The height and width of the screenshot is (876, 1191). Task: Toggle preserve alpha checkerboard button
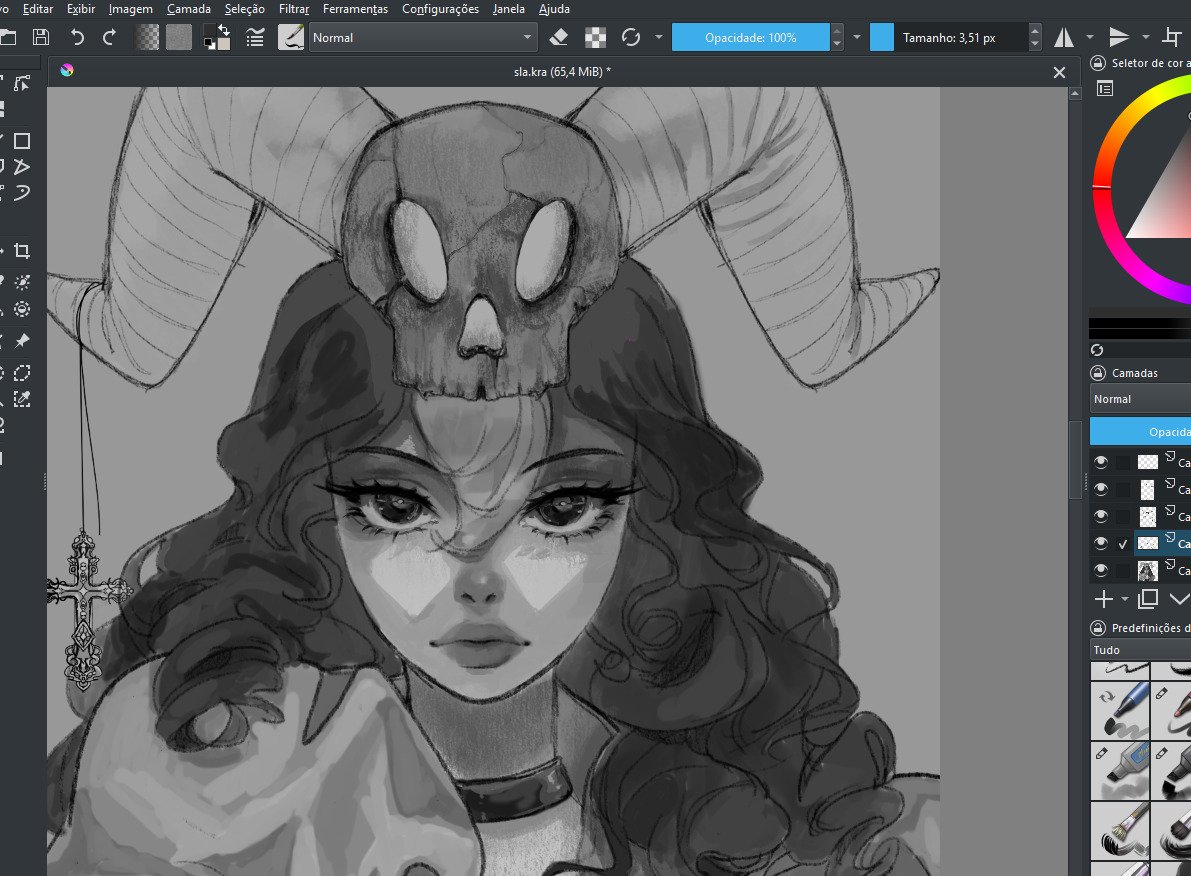tap(596, 37)
